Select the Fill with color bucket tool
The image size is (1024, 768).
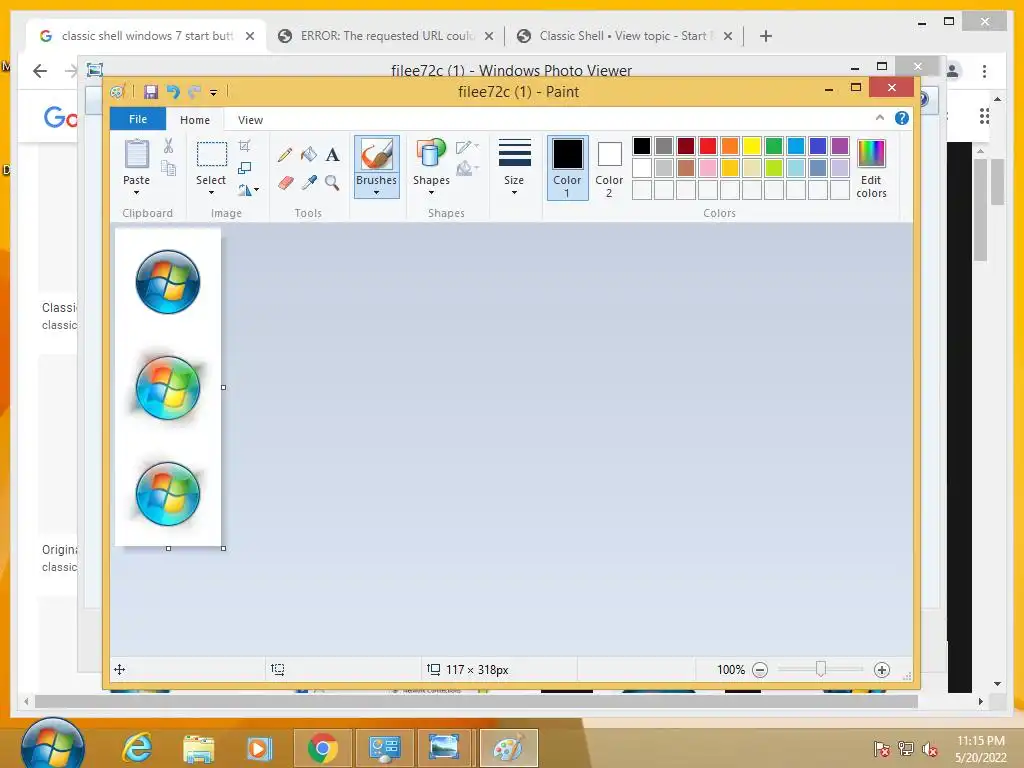click(x=309, y=155)
